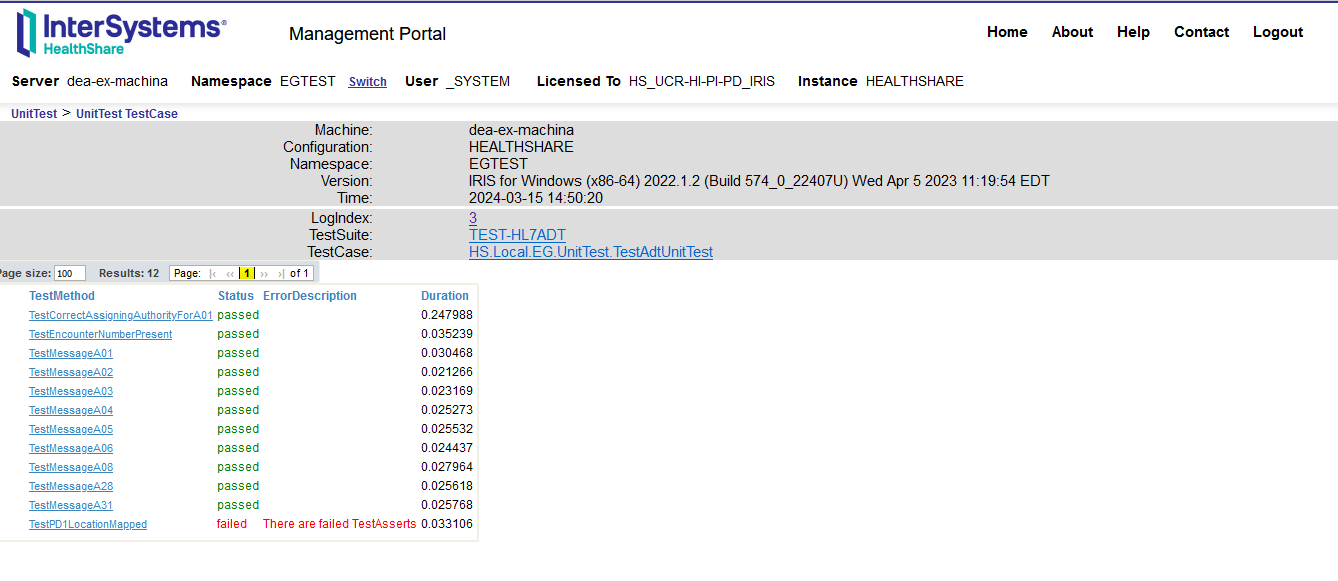This screenshot has width=1338, height=581.
Task: Open the TestEncounterNumberPresent method details
Action: [x=100, y=333]
